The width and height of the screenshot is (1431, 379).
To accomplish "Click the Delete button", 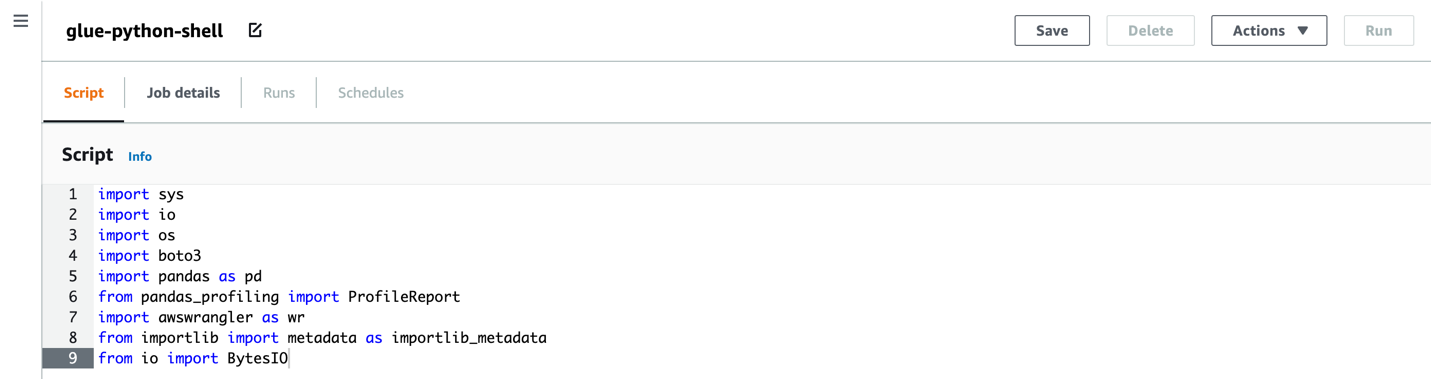I will coord(1150,31).
